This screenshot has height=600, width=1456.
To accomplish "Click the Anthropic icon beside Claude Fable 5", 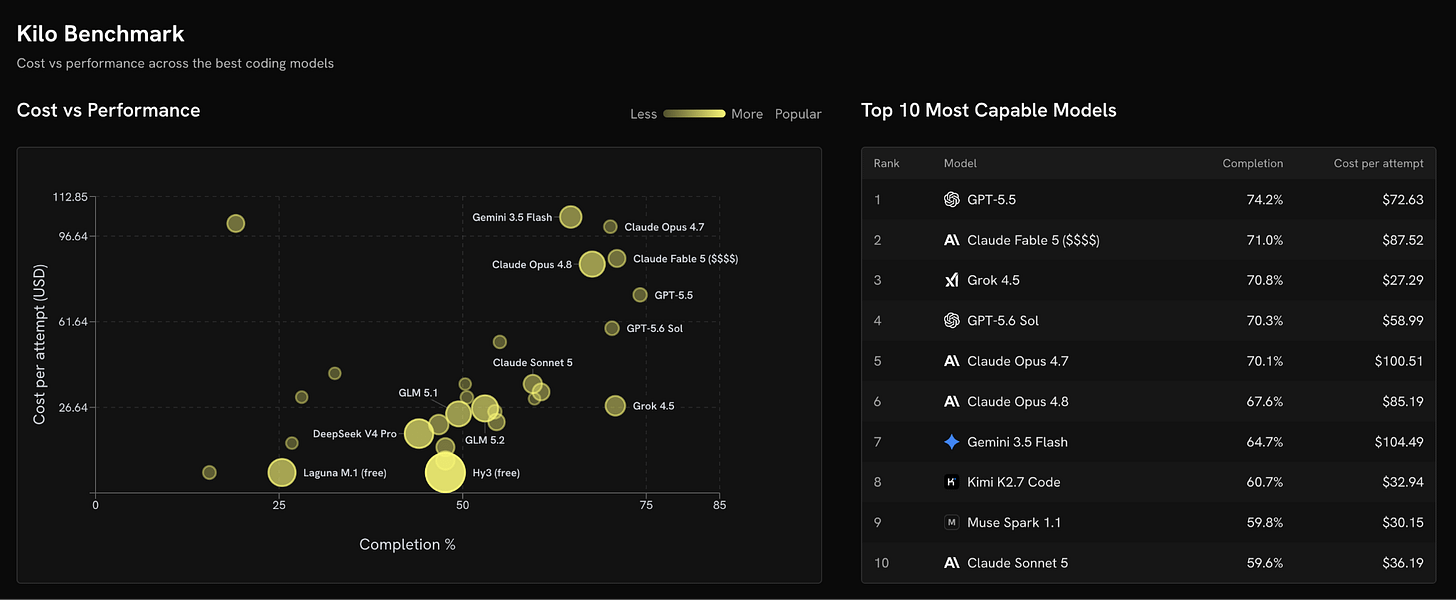I will pos(952,240).
